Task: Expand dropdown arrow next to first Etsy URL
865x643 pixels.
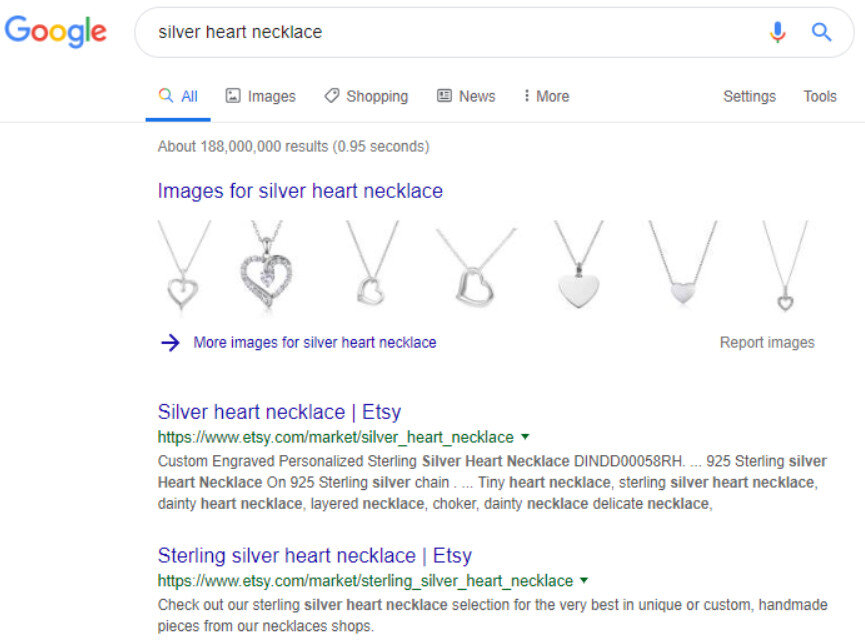Action: pos(525,437)
